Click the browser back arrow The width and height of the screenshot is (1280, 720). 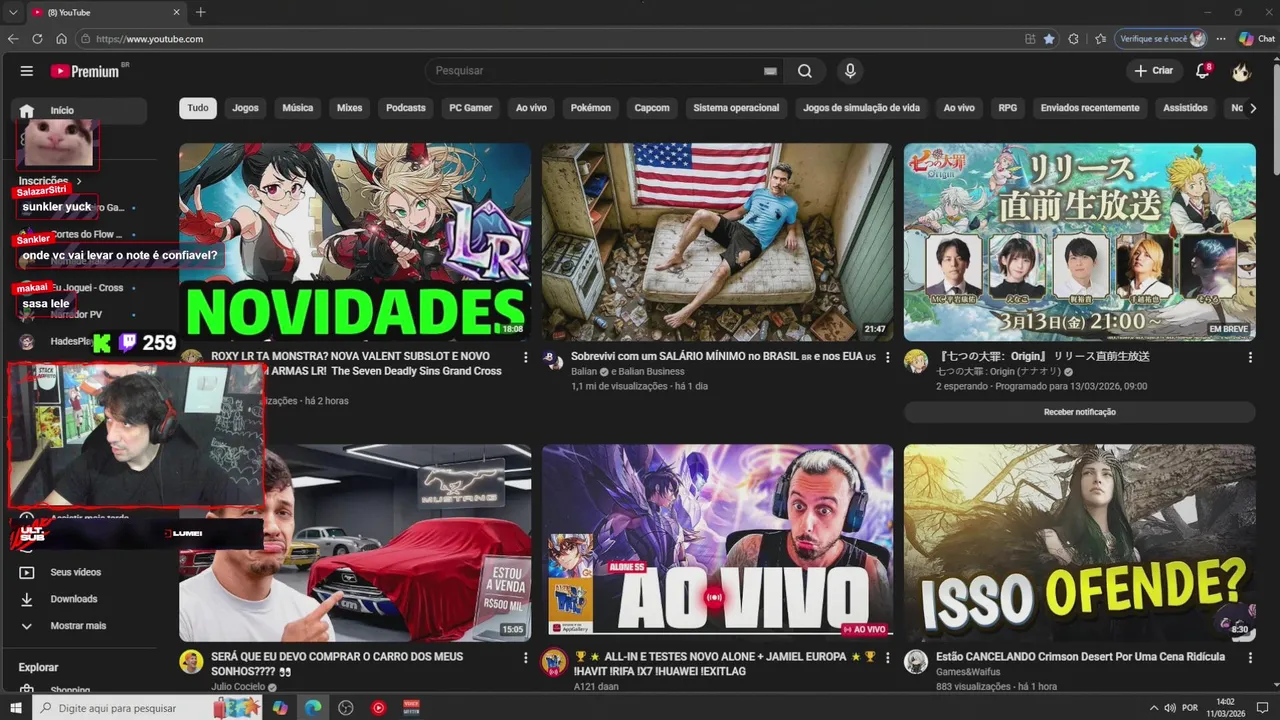click(x=13, y=39)
